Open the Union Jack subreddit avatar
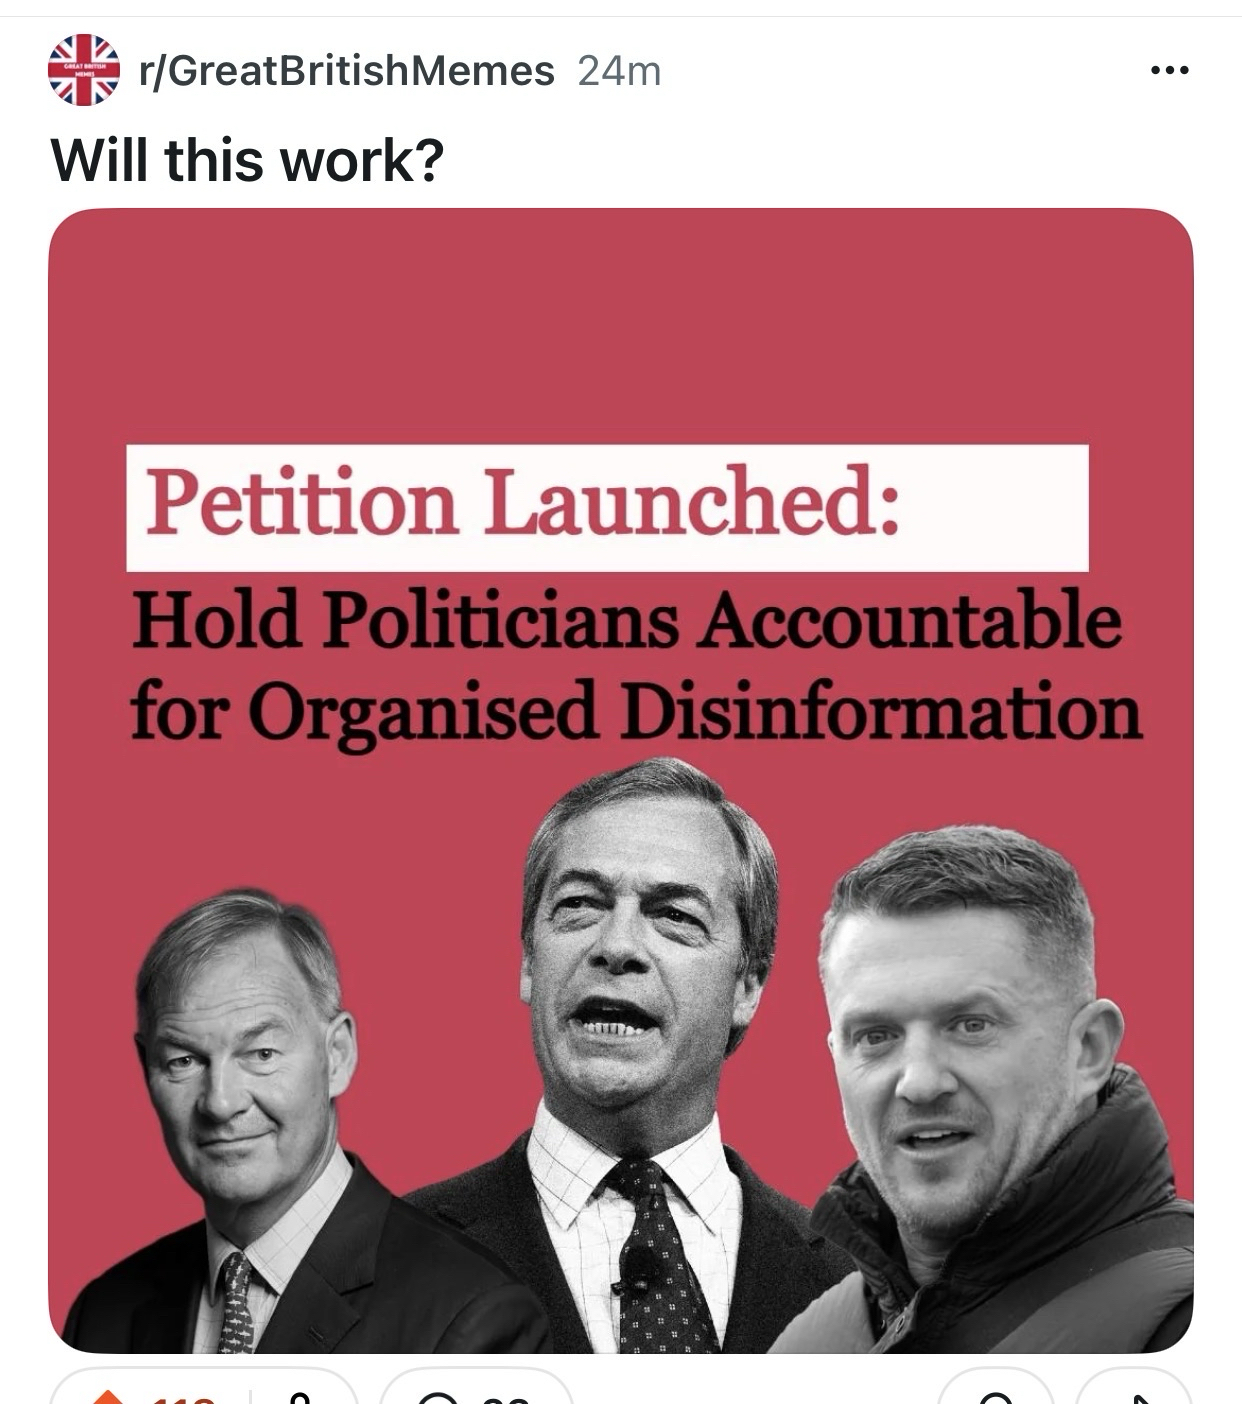Screen dimensions: 1242x1404 [x=84, y=70]
